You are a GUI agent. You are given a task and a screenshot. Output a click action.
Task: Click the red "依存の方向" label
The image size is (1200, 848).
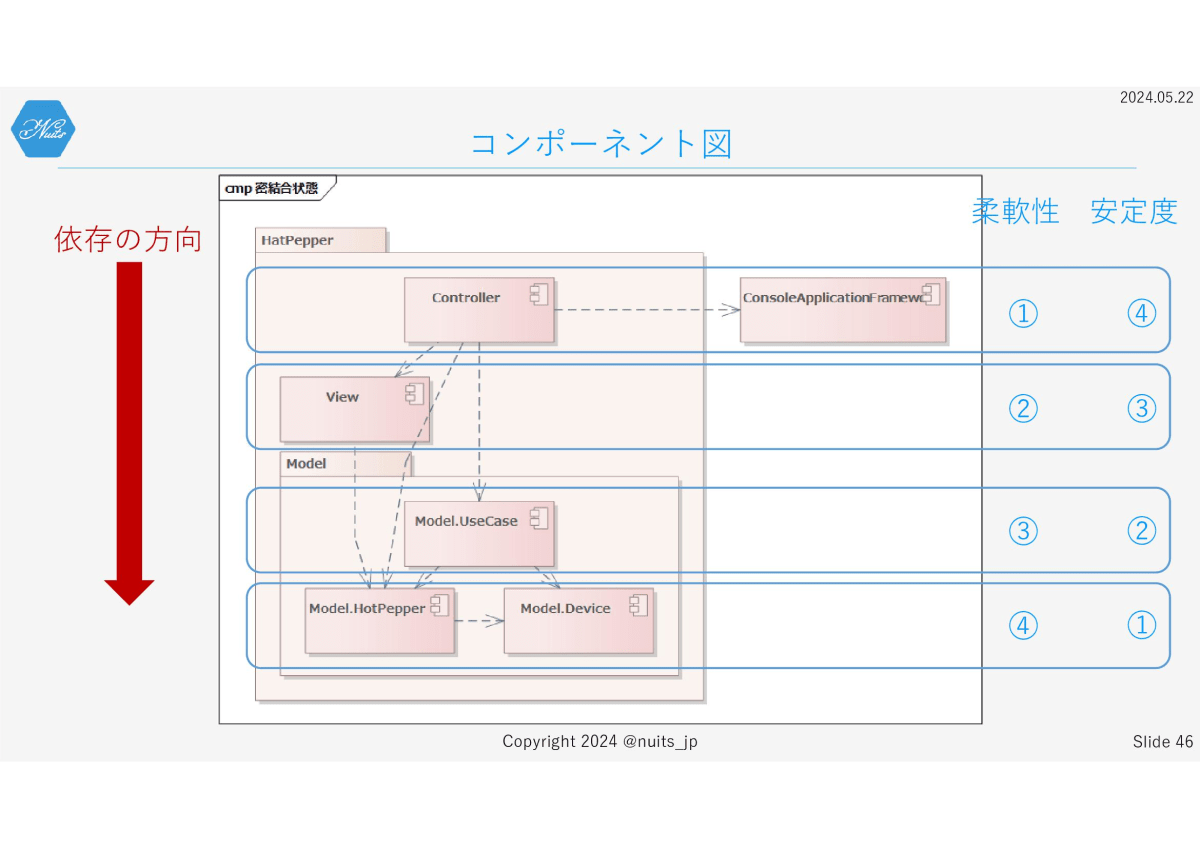coord(128,240)
